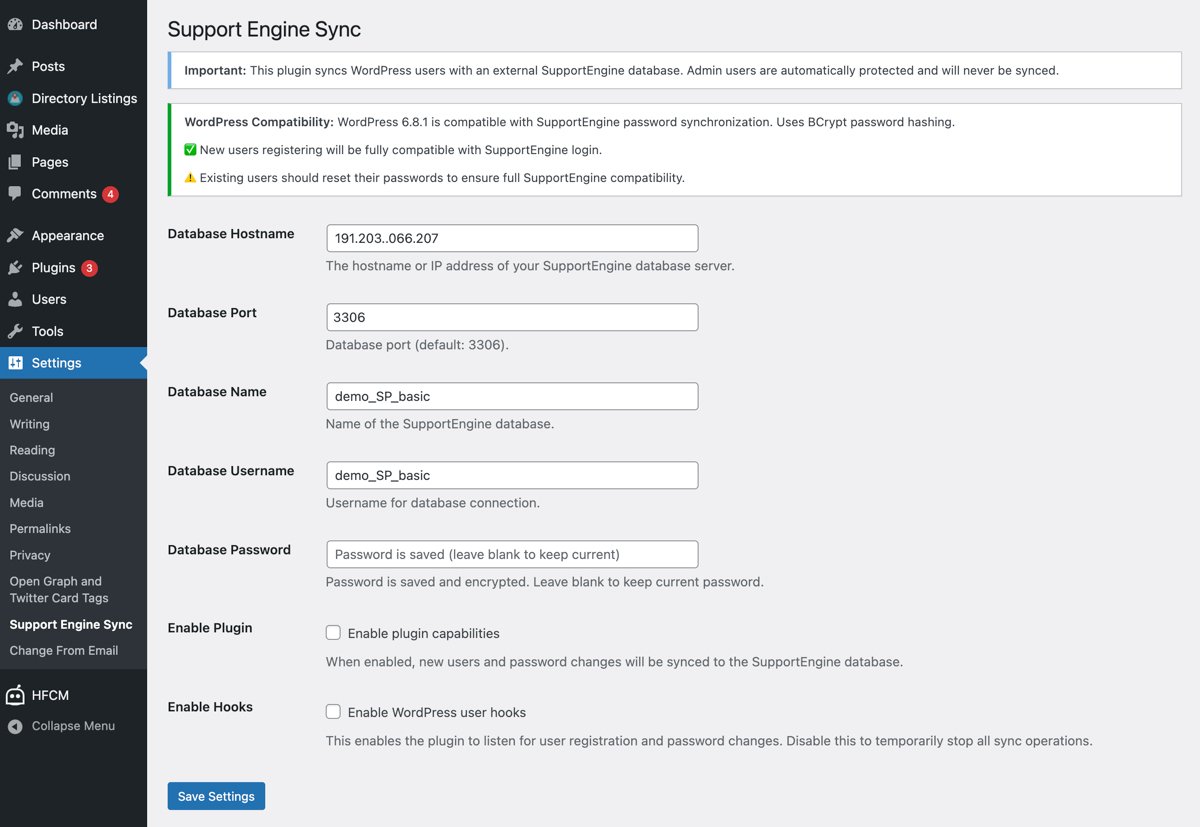Click the Enable Hooks row label
The image size is (1200, 827).
(x=210, y=707)
